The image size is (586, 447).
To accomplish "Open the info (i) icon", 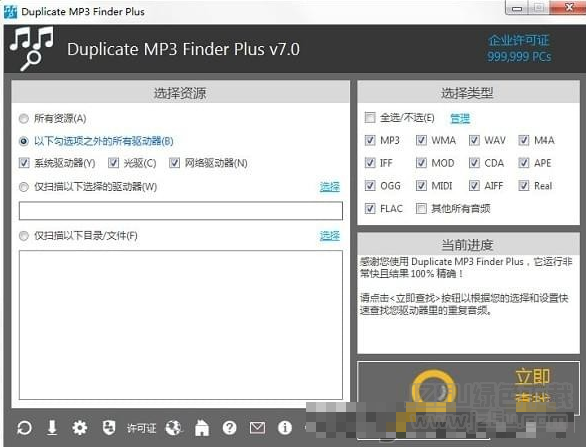I will pyautogui.click(x=285, y=428).
